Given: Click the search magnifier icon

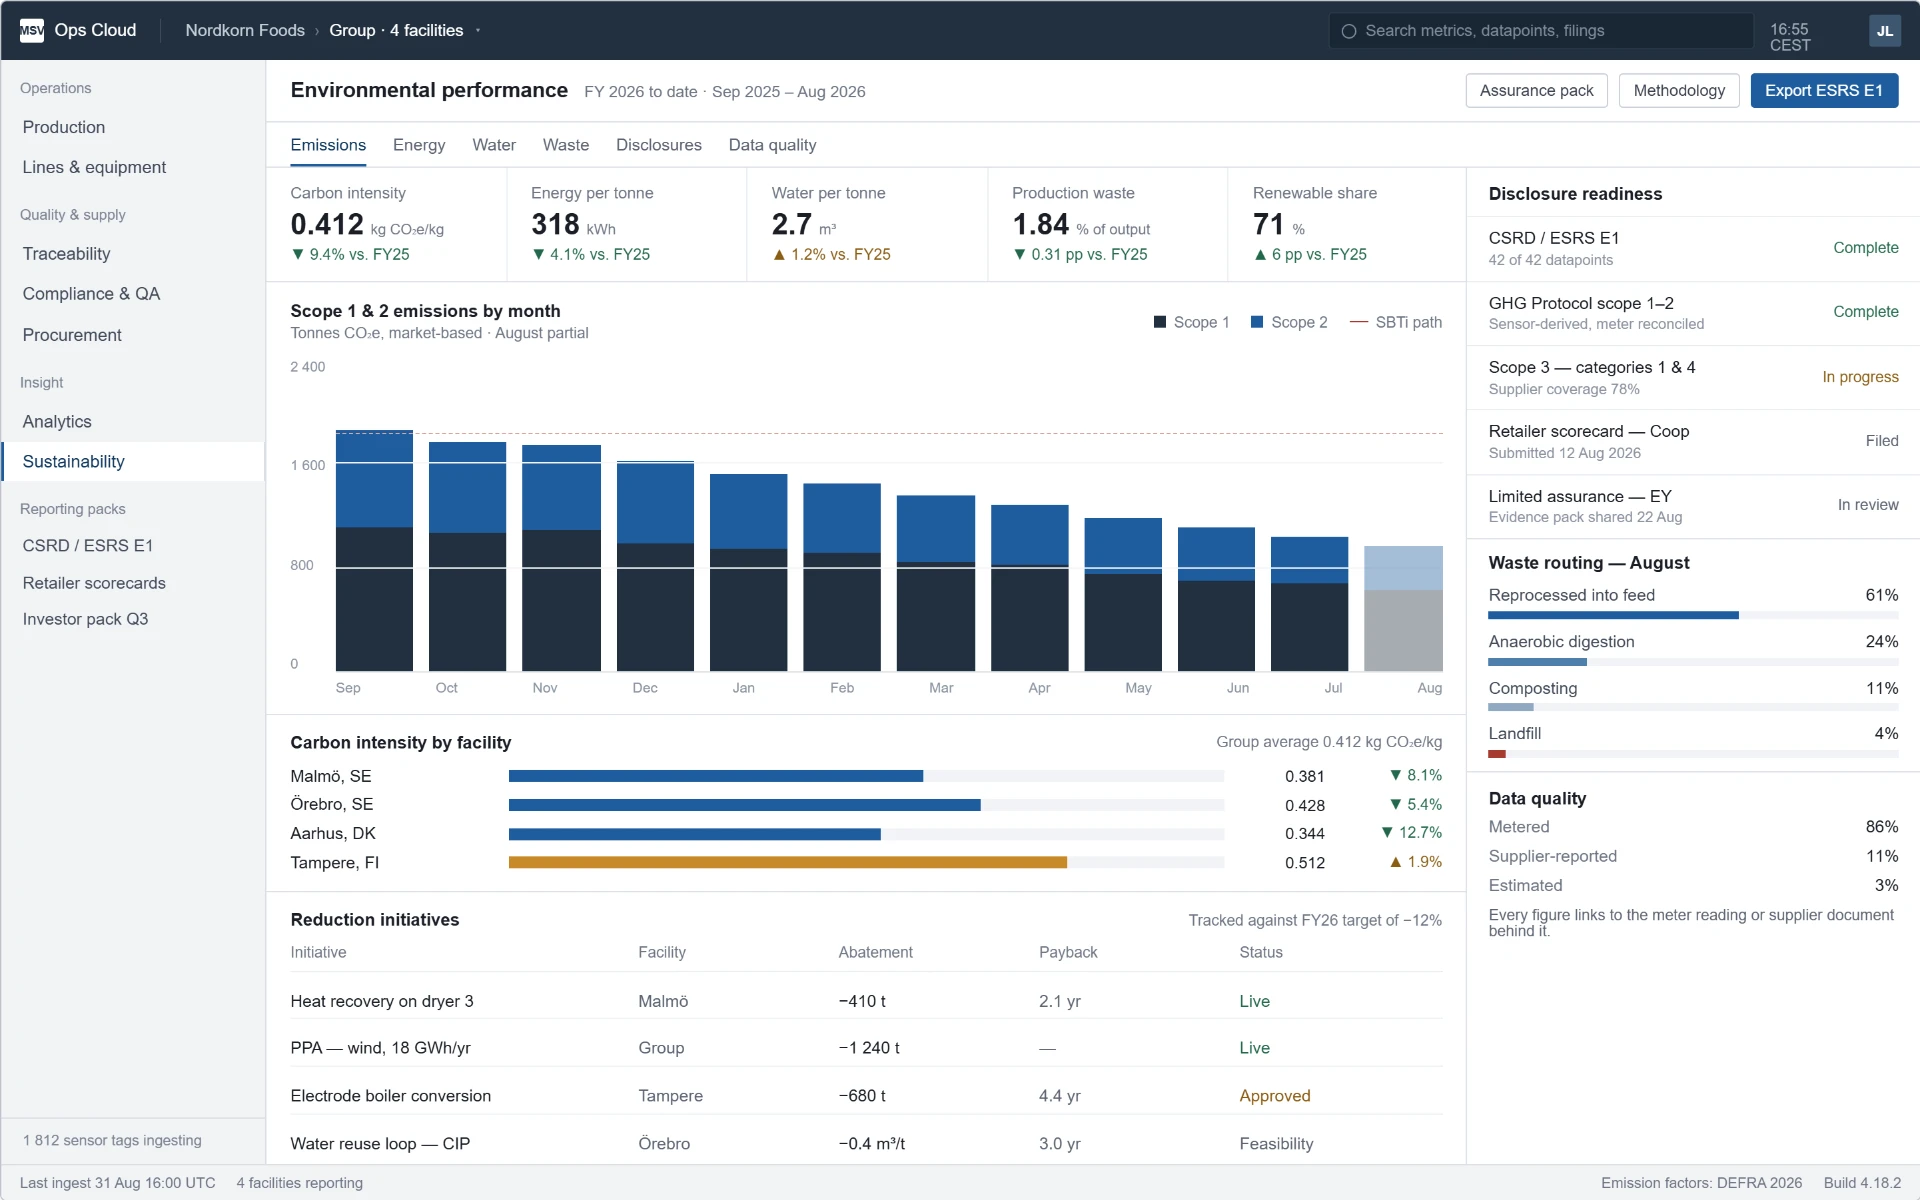Looking at the screenshot, I should point(1348,31).
